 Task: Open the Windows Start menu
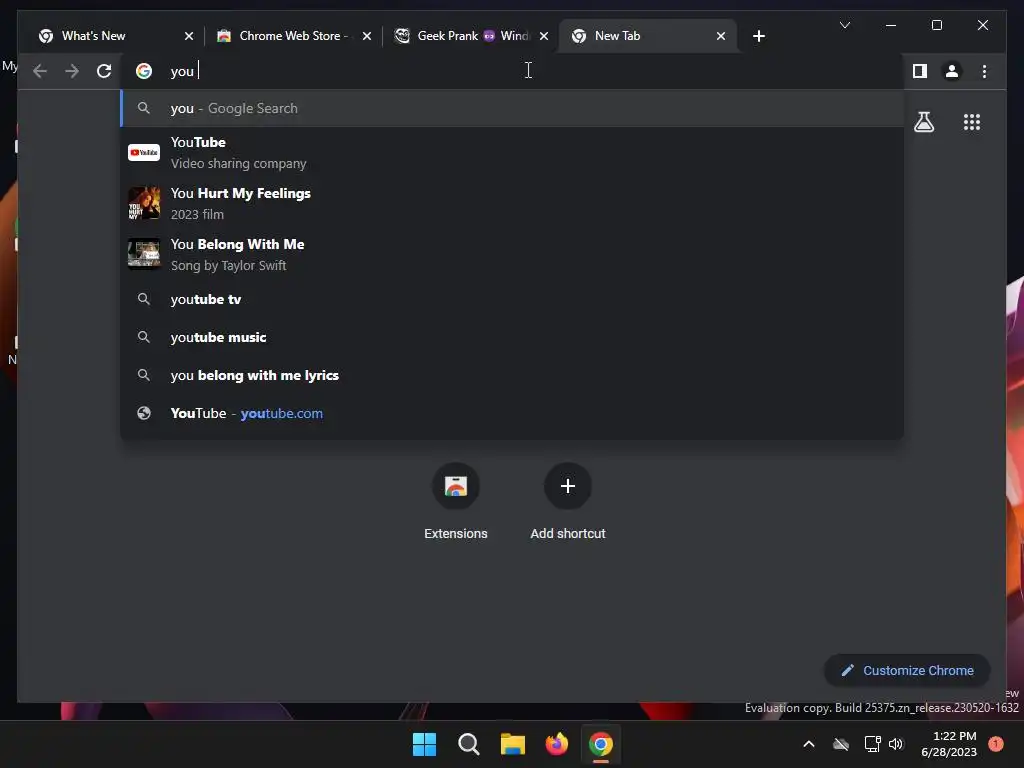(x=424, y=744)
